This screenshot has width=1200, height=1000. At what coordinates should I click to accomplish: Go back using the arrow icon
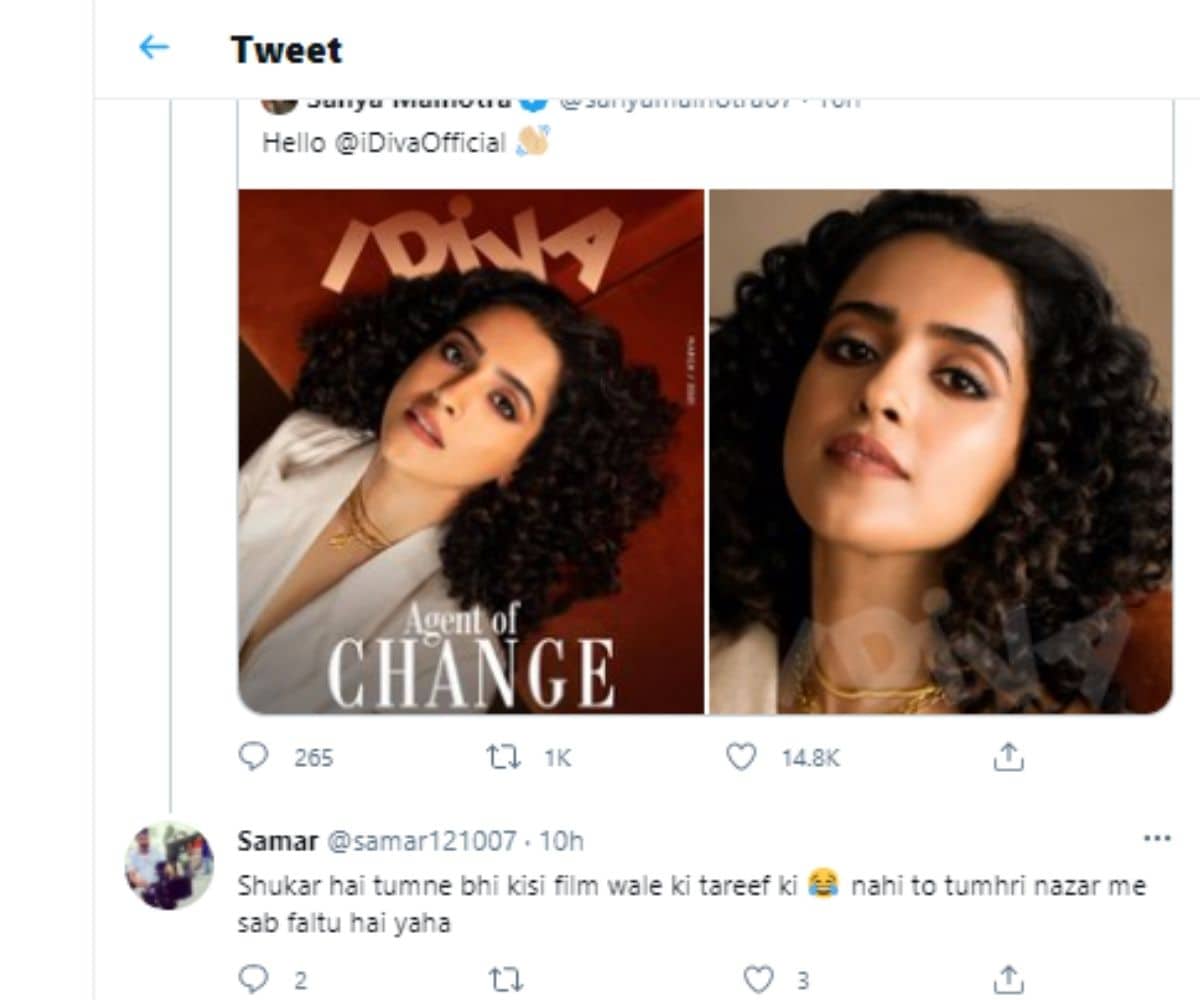153,47
